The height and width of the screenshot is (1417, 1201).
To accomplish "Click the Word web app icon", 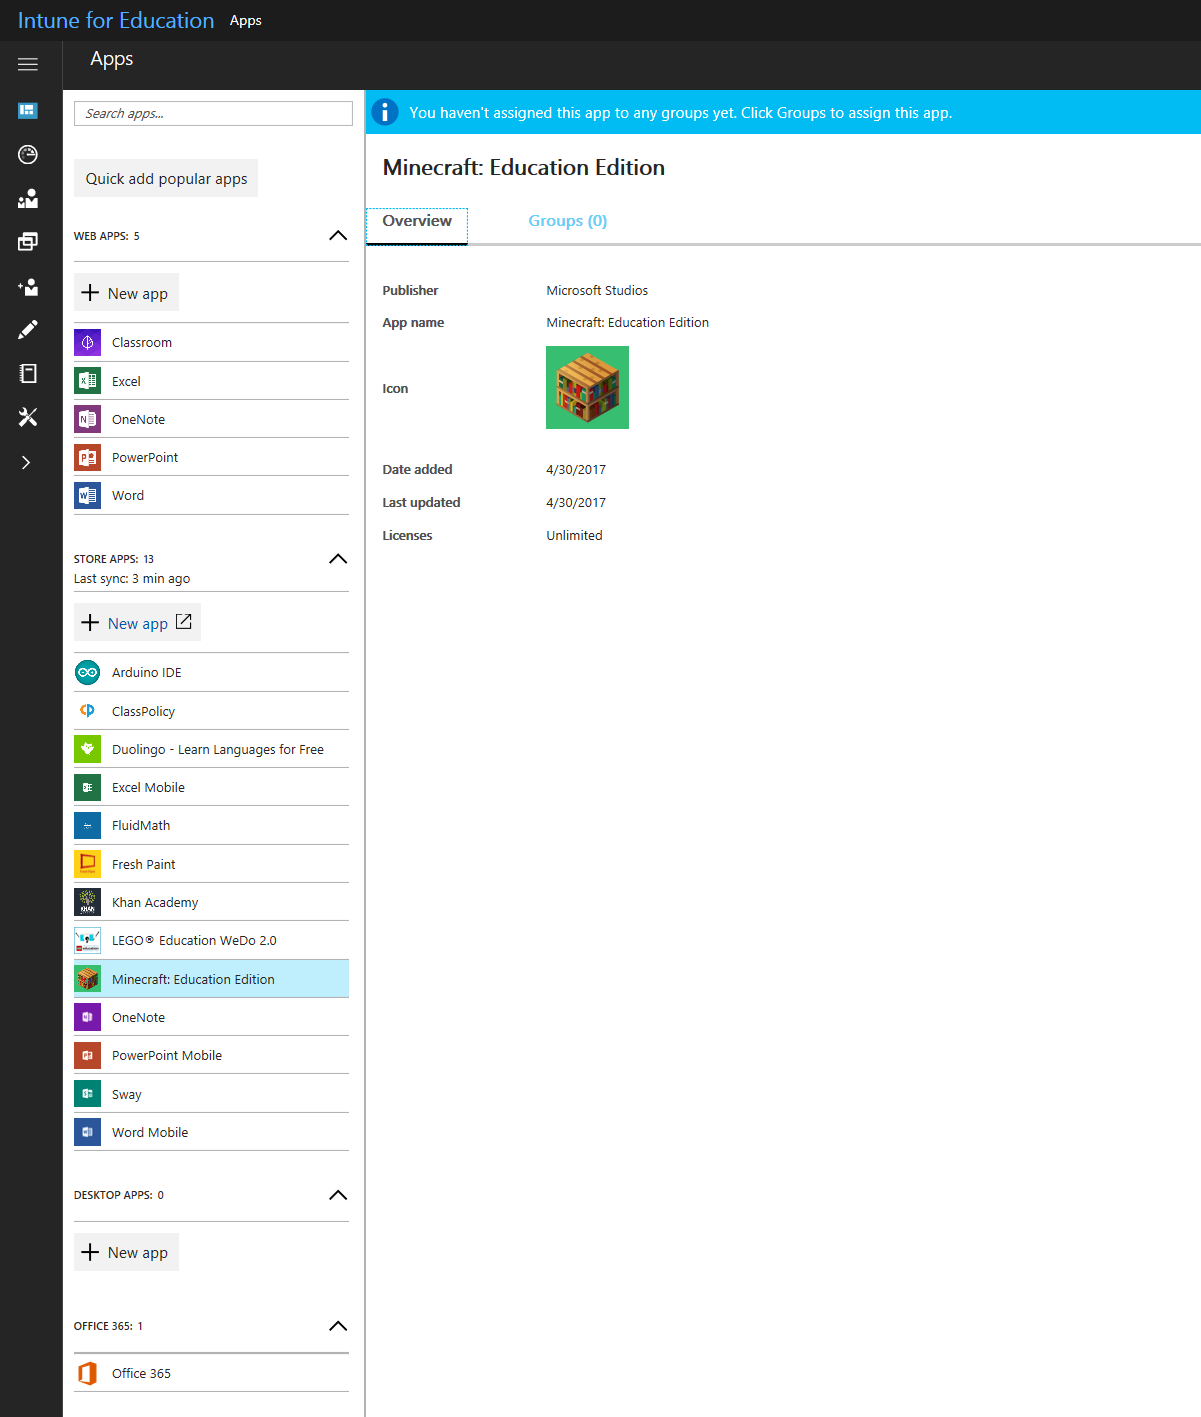I will (x=88, y=495).
